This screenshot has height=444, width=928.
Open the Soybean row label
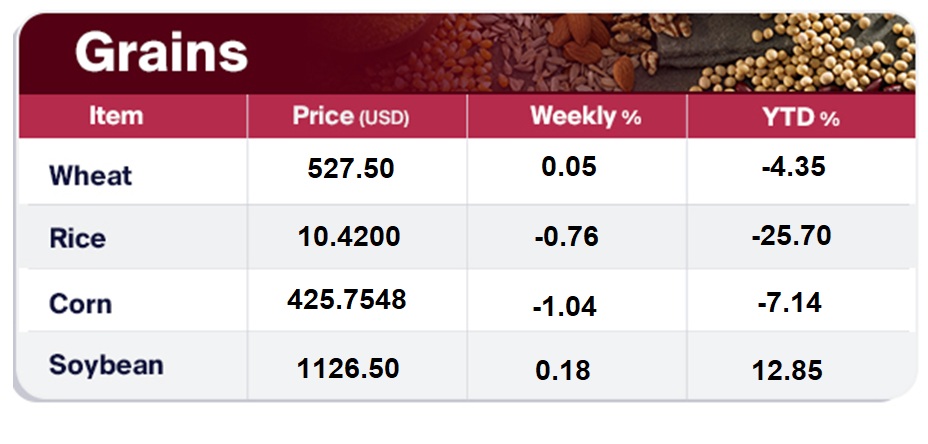pyautogui.click(x=106, y=365)
